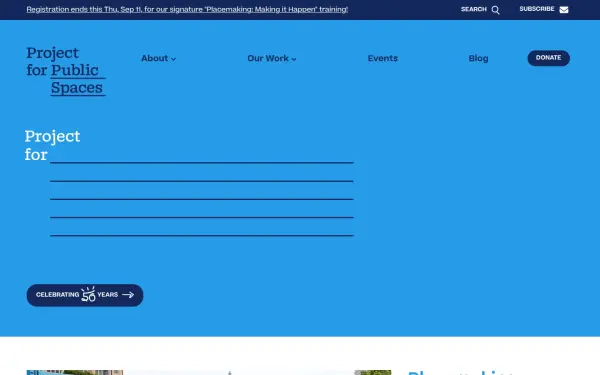
Task: Expand the Our Work dropdown chevron
Action: tap(294, 59)
